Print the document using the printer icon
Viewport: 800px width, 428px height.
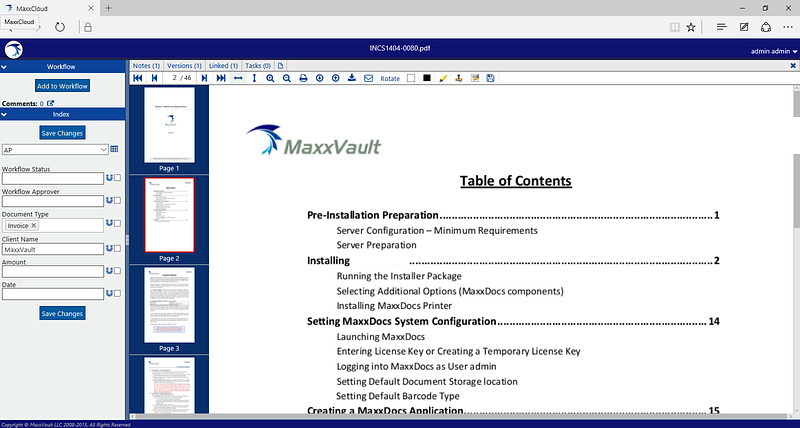click(303, 78)
